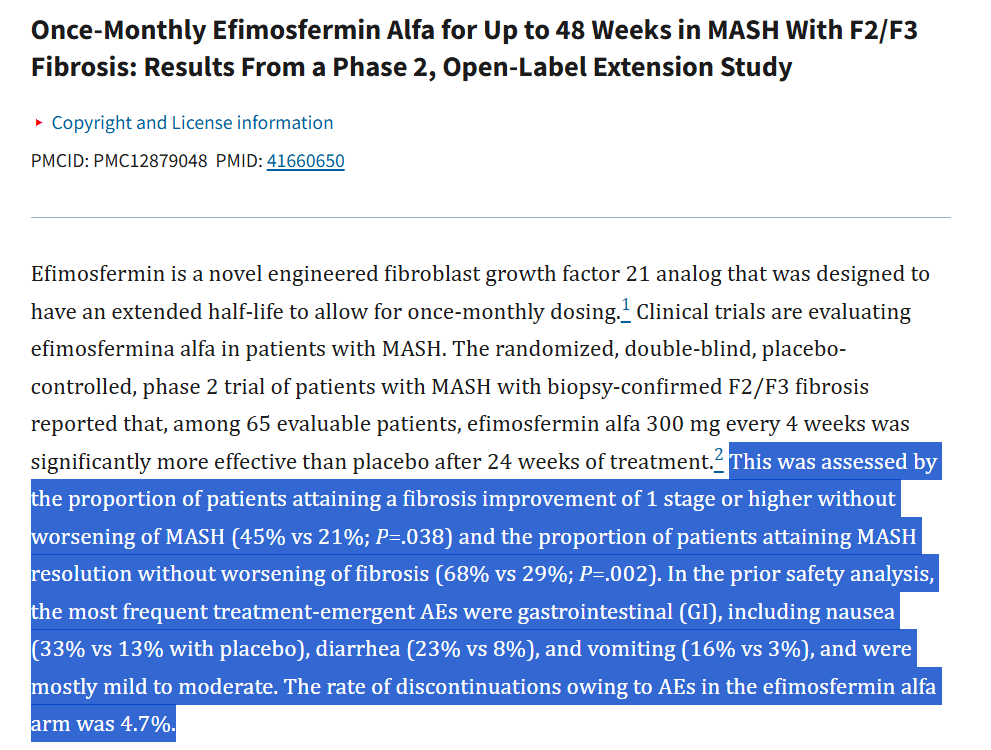The height and width of the screenshot is (750, 991).
Task: Click the final highlighted '4.7%' value
Action: [x=147, y=724]
